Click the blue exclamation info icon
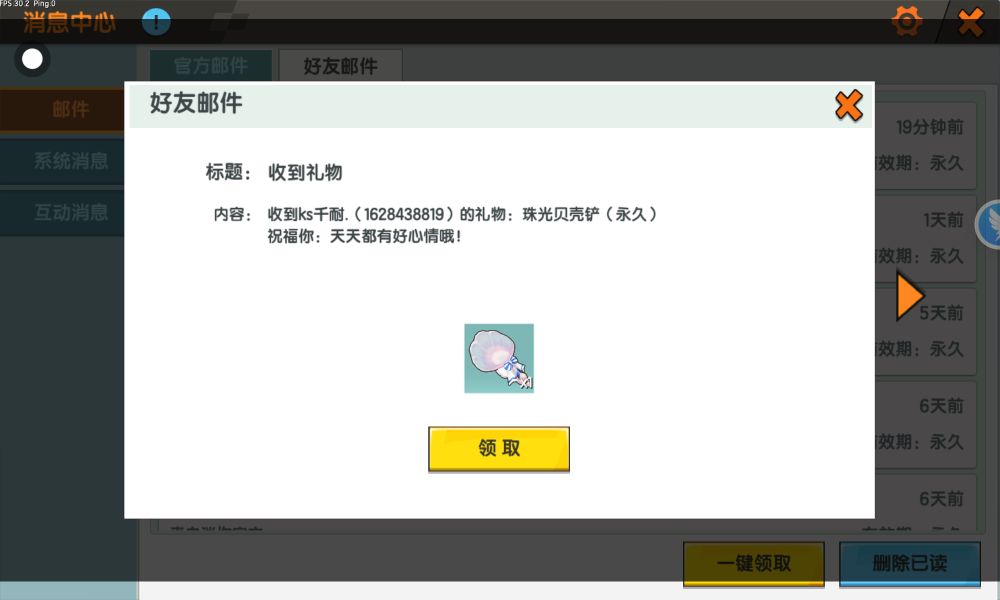This screenshot has width=1000, height=600. pos(156,22)
